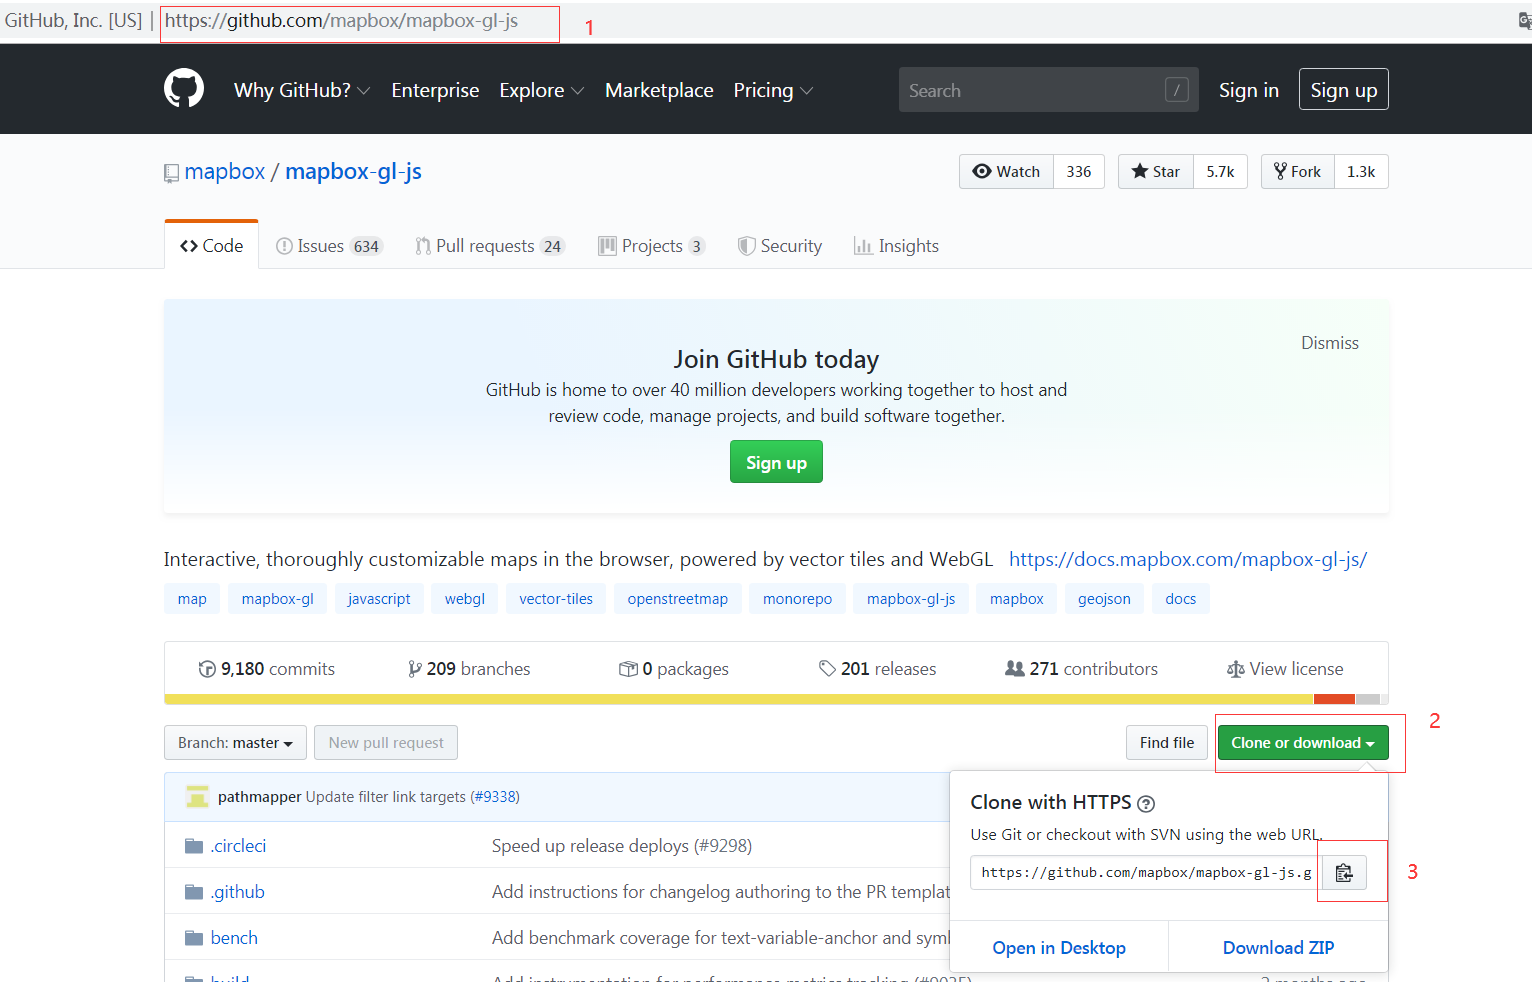Screen dimensions: 1532x982
Task: Watch the mapbox-gl-js repository
Action: pos(1006,172)
